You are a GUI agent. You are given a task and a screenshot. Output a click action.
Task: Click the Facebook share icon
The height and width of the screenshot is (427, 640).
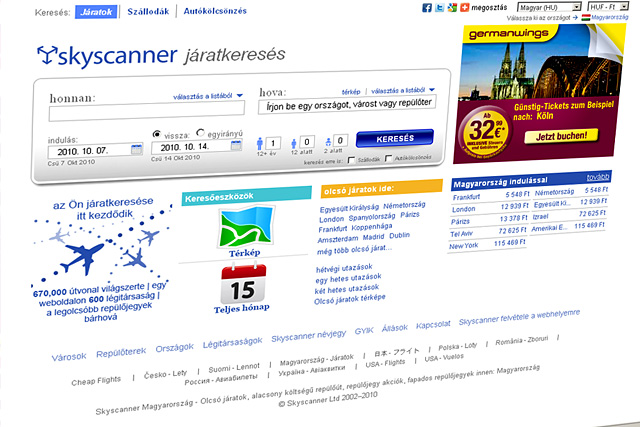[x=427, y=8]
